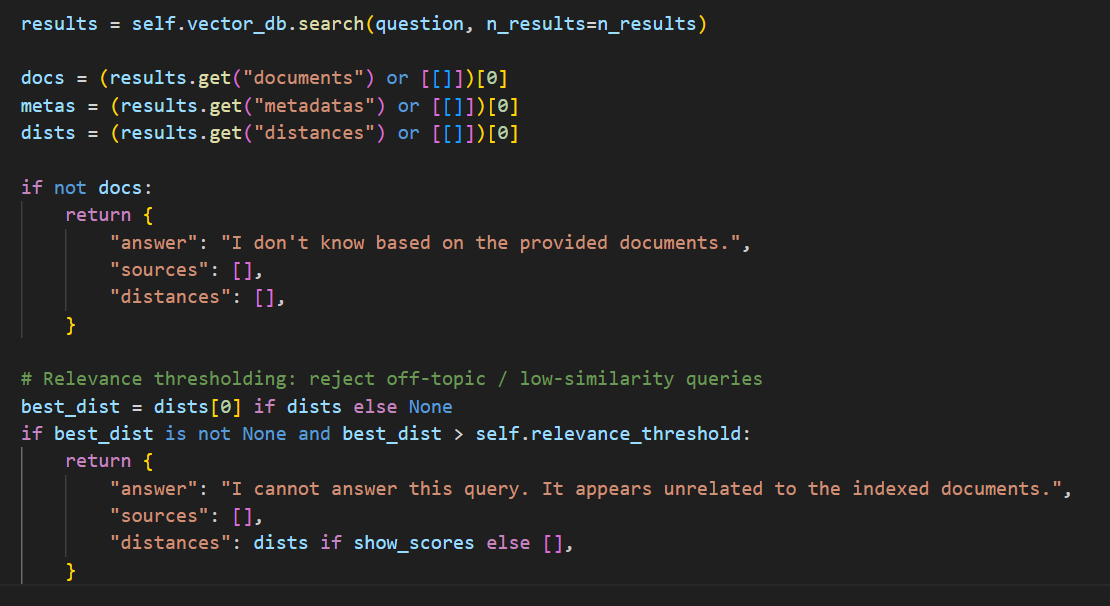Select the dists variable name

point(44,131)
